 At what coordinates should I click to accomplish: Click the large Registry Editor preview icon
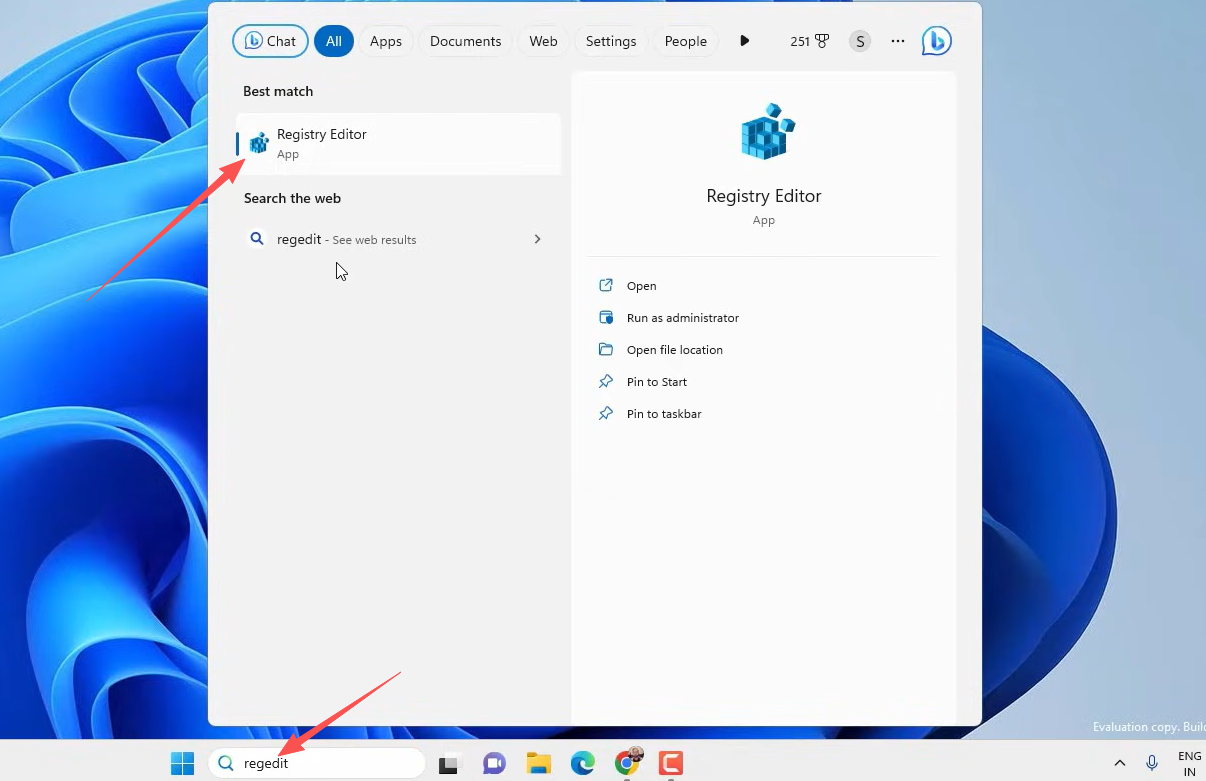tap(766, 131)
